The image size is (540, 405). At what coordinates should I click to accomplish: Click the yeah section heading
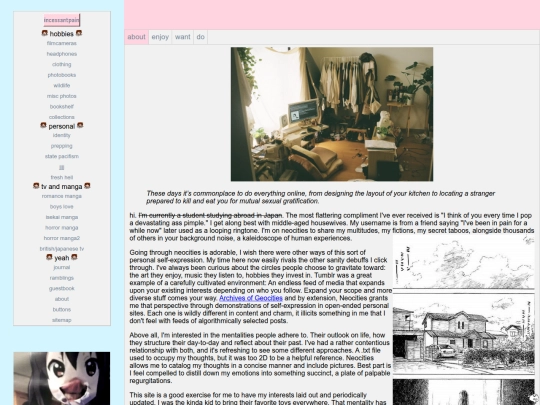[x=62, y=258]
